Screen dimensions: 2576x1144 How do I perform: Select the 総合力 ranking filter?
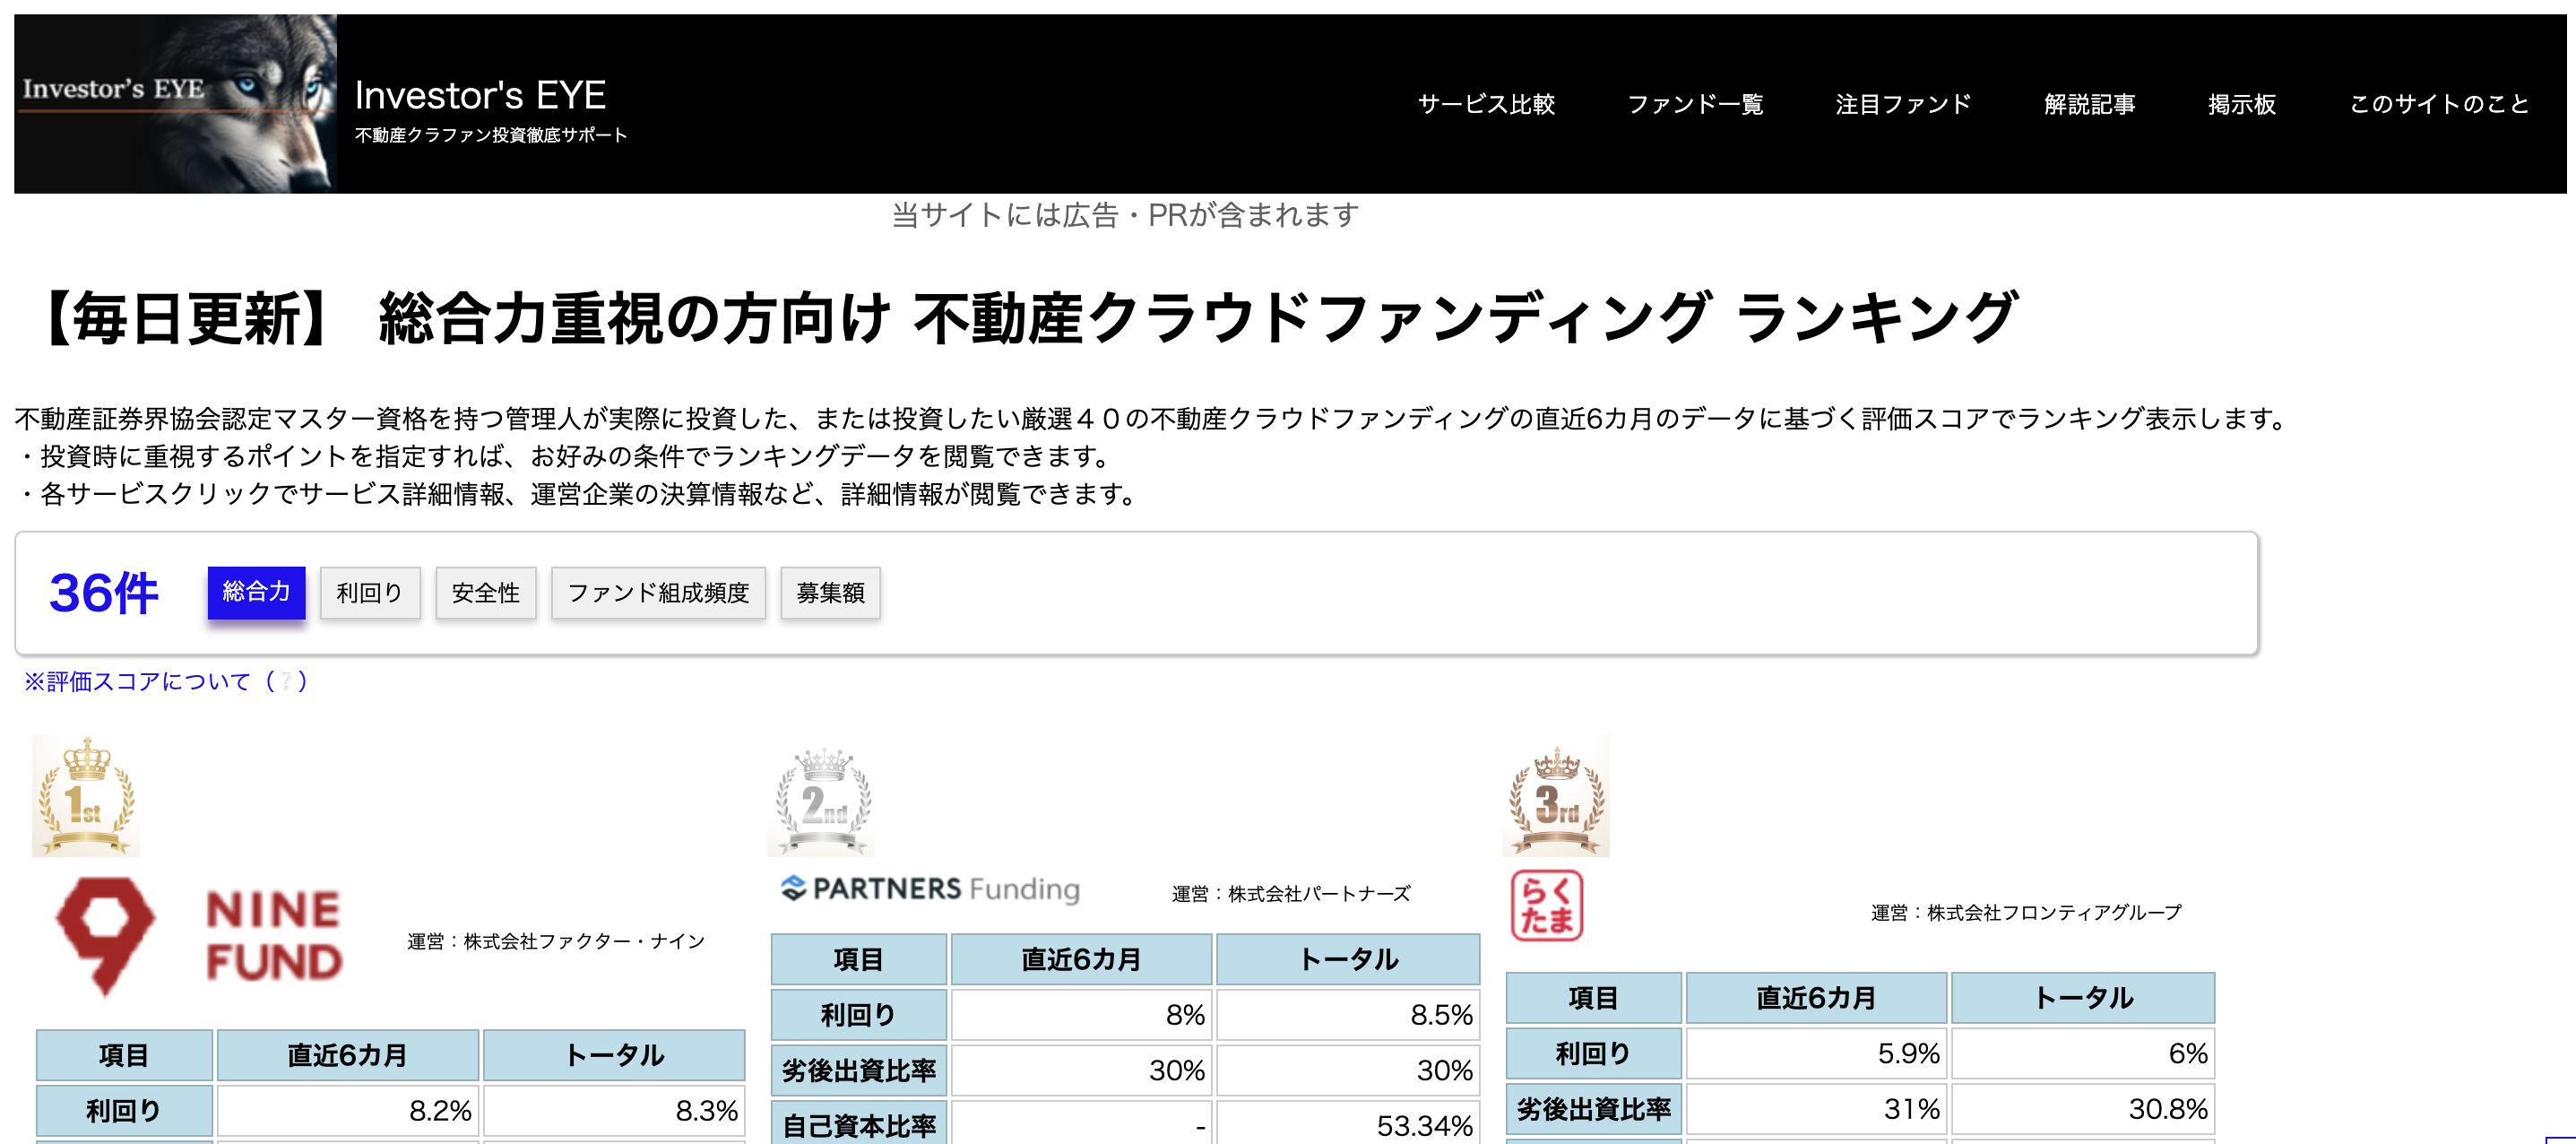pyautogui.click(x=256, y=592)
